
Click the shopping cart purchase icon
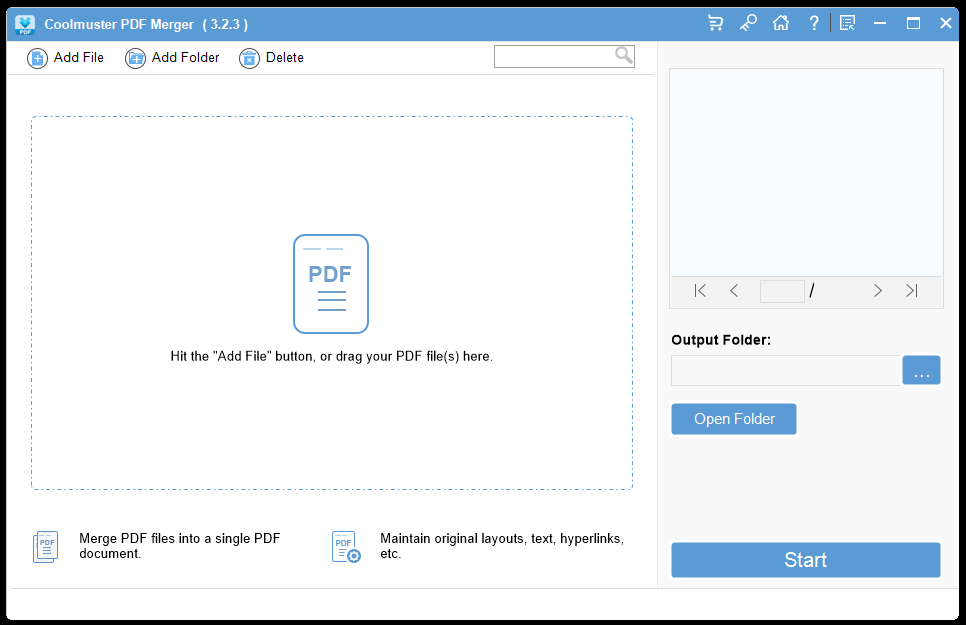tap(715, 23)
